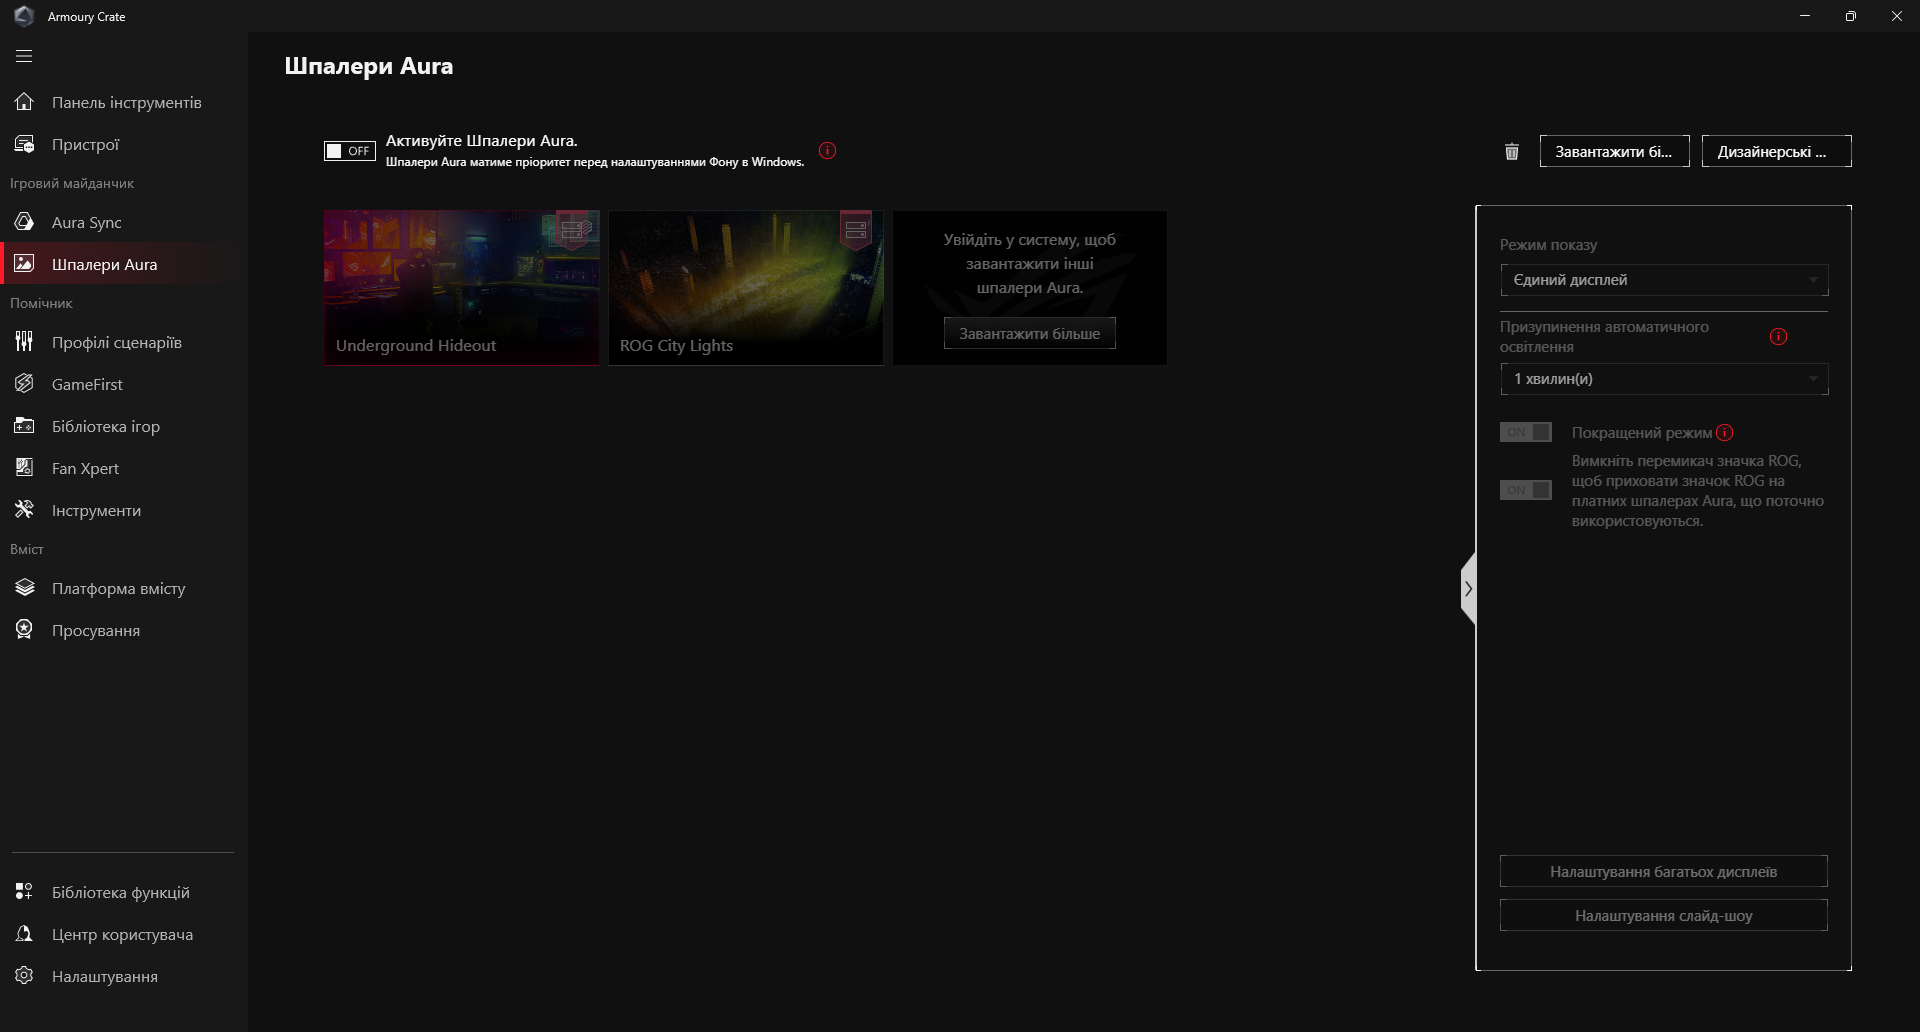Go to Просування page
The image size is (1920, 1032).
[124, 630]
